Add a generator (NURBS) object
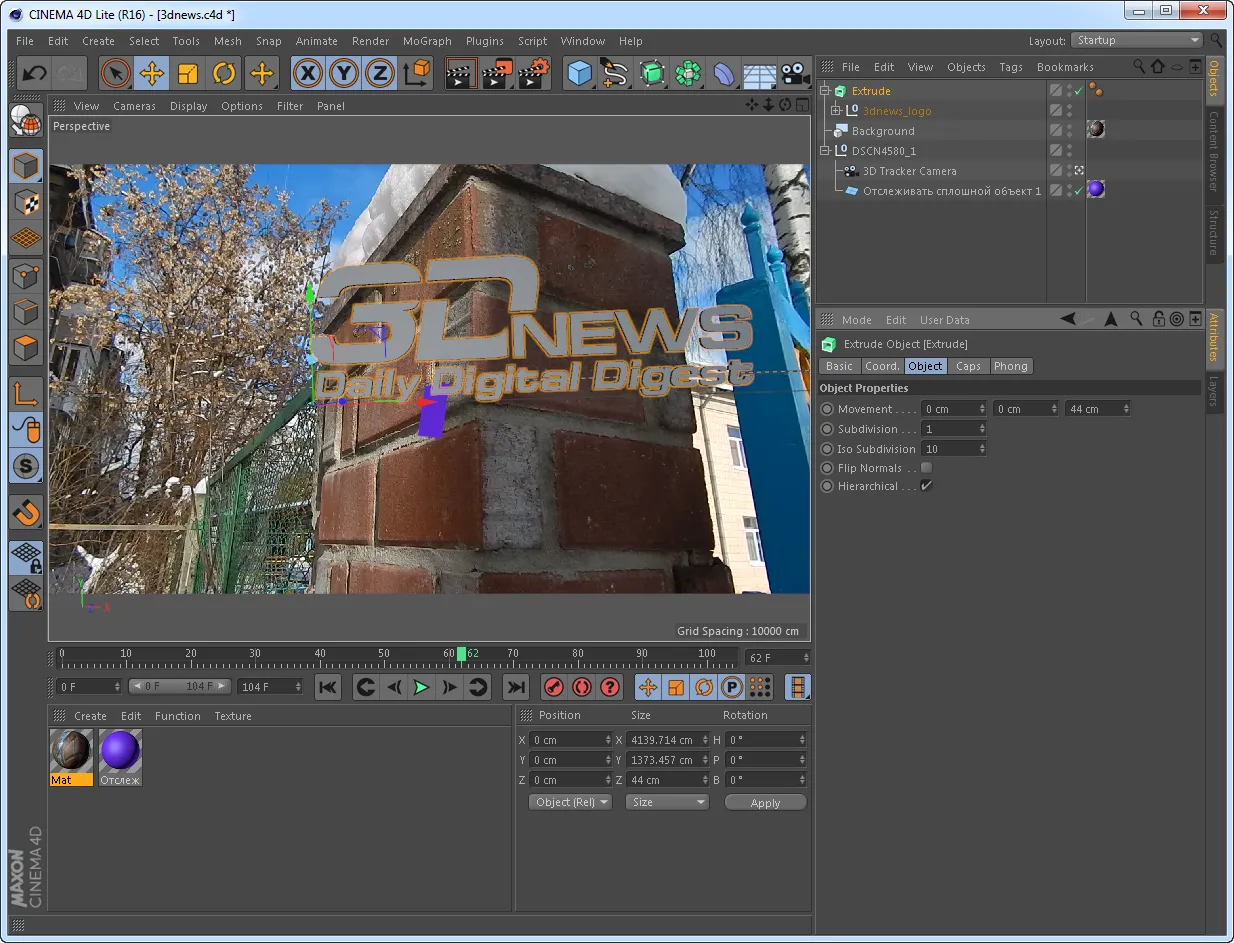This screenshot has height=943, width=1234. click(652, 73)
